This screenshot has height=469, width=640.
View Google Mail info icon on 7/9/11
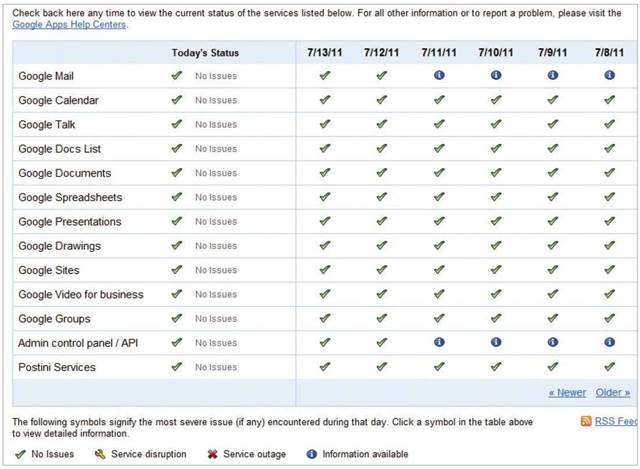coord(553,75)
